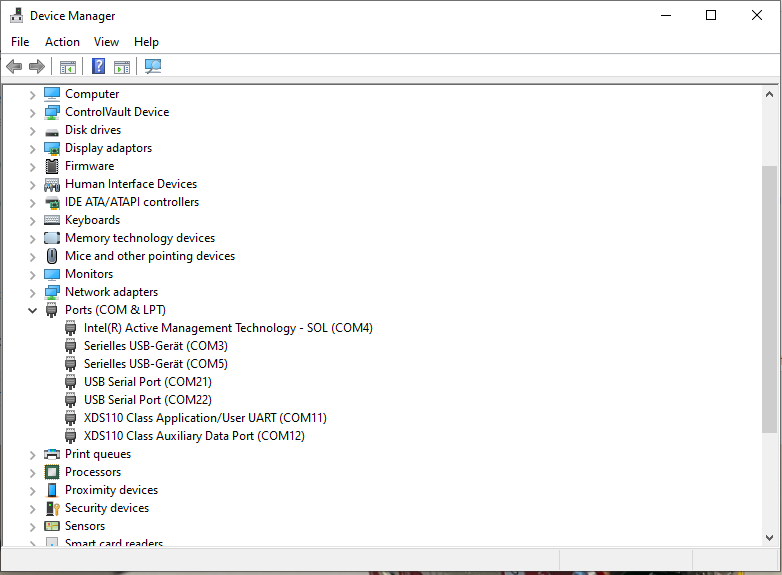Expand the Monitors node
The width and height of the screenshot is (782, 575).
pyautogui.click(x=32, y=274)
